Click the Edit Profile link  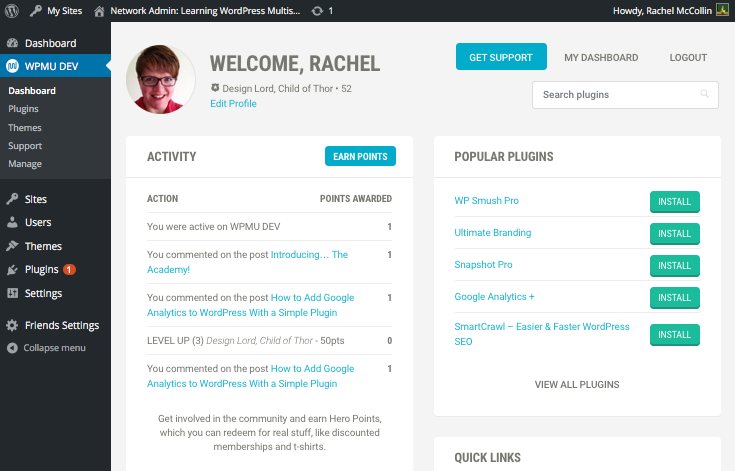[233, 104]
